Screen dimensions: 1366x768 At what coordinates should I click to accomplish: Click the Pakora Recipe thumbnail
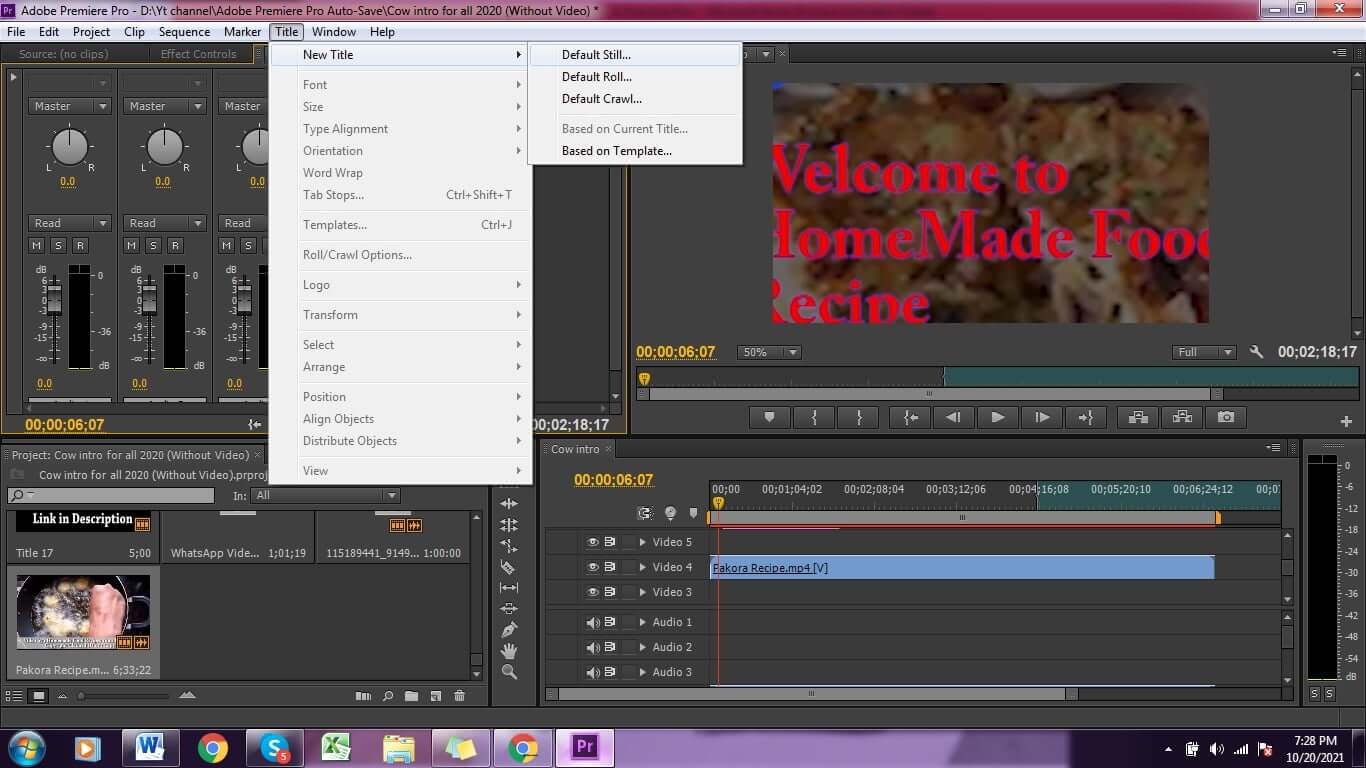(83, 612)
